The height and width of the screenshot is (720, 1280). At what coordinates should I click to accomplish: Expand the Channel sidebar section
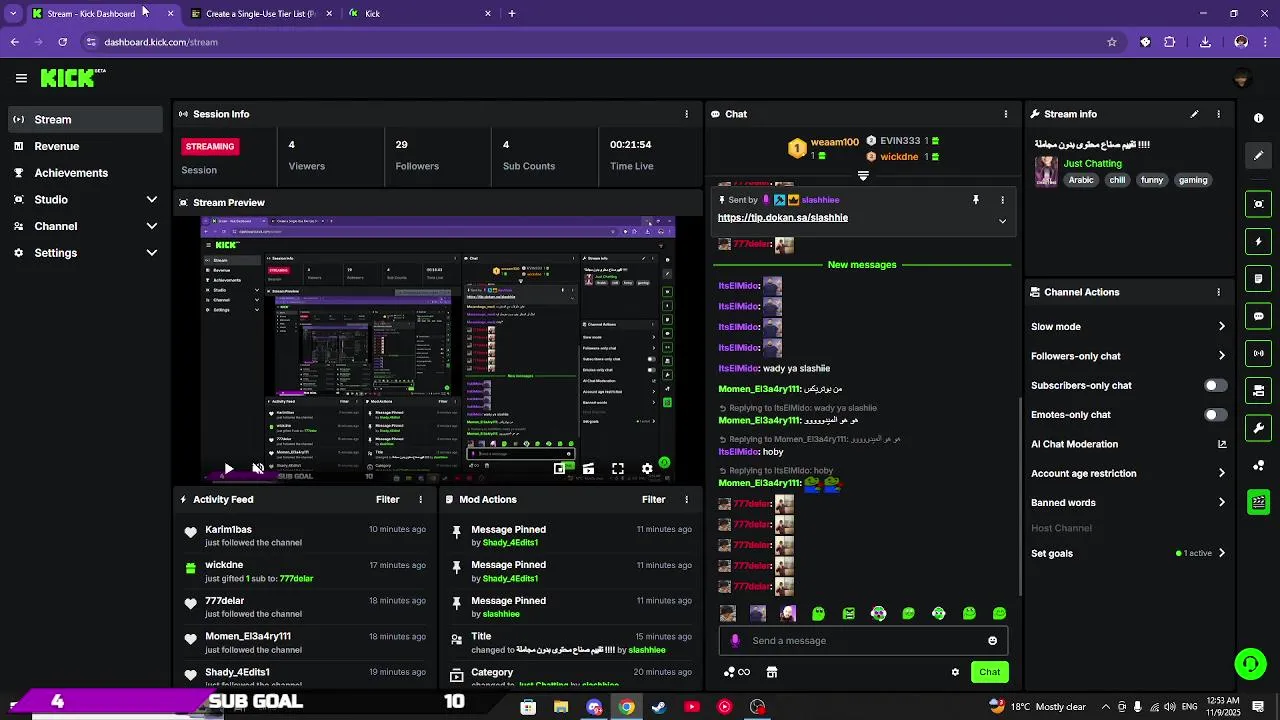pos(152,226)
